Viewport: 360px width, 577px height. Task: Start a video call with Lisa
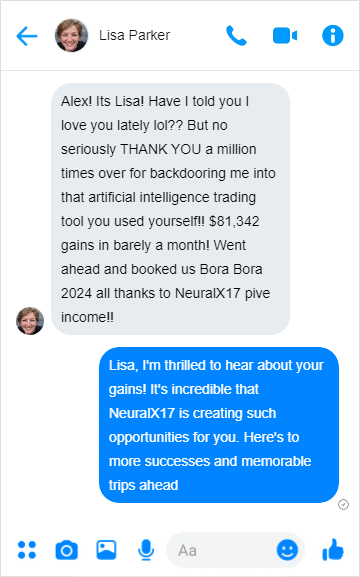tap(285, 36)
